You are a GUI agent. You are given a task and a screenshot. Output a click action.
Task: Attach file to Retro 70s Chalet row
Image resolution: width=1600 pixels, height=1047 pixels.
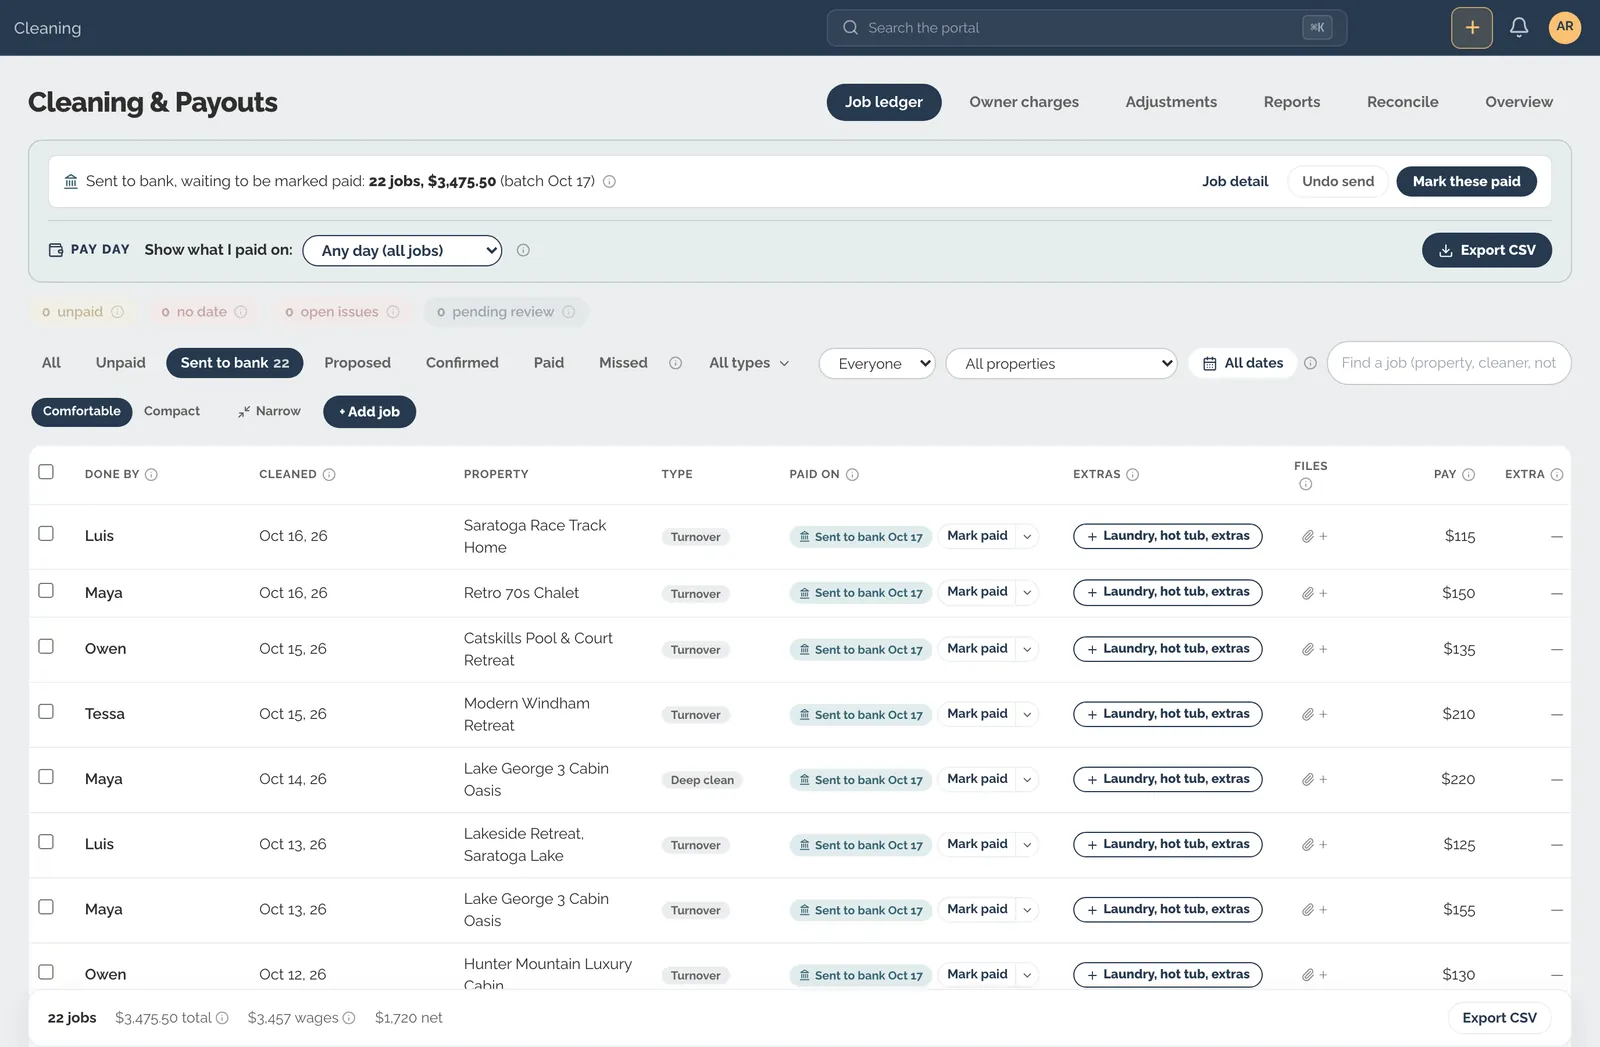[x=1314, y=594]
